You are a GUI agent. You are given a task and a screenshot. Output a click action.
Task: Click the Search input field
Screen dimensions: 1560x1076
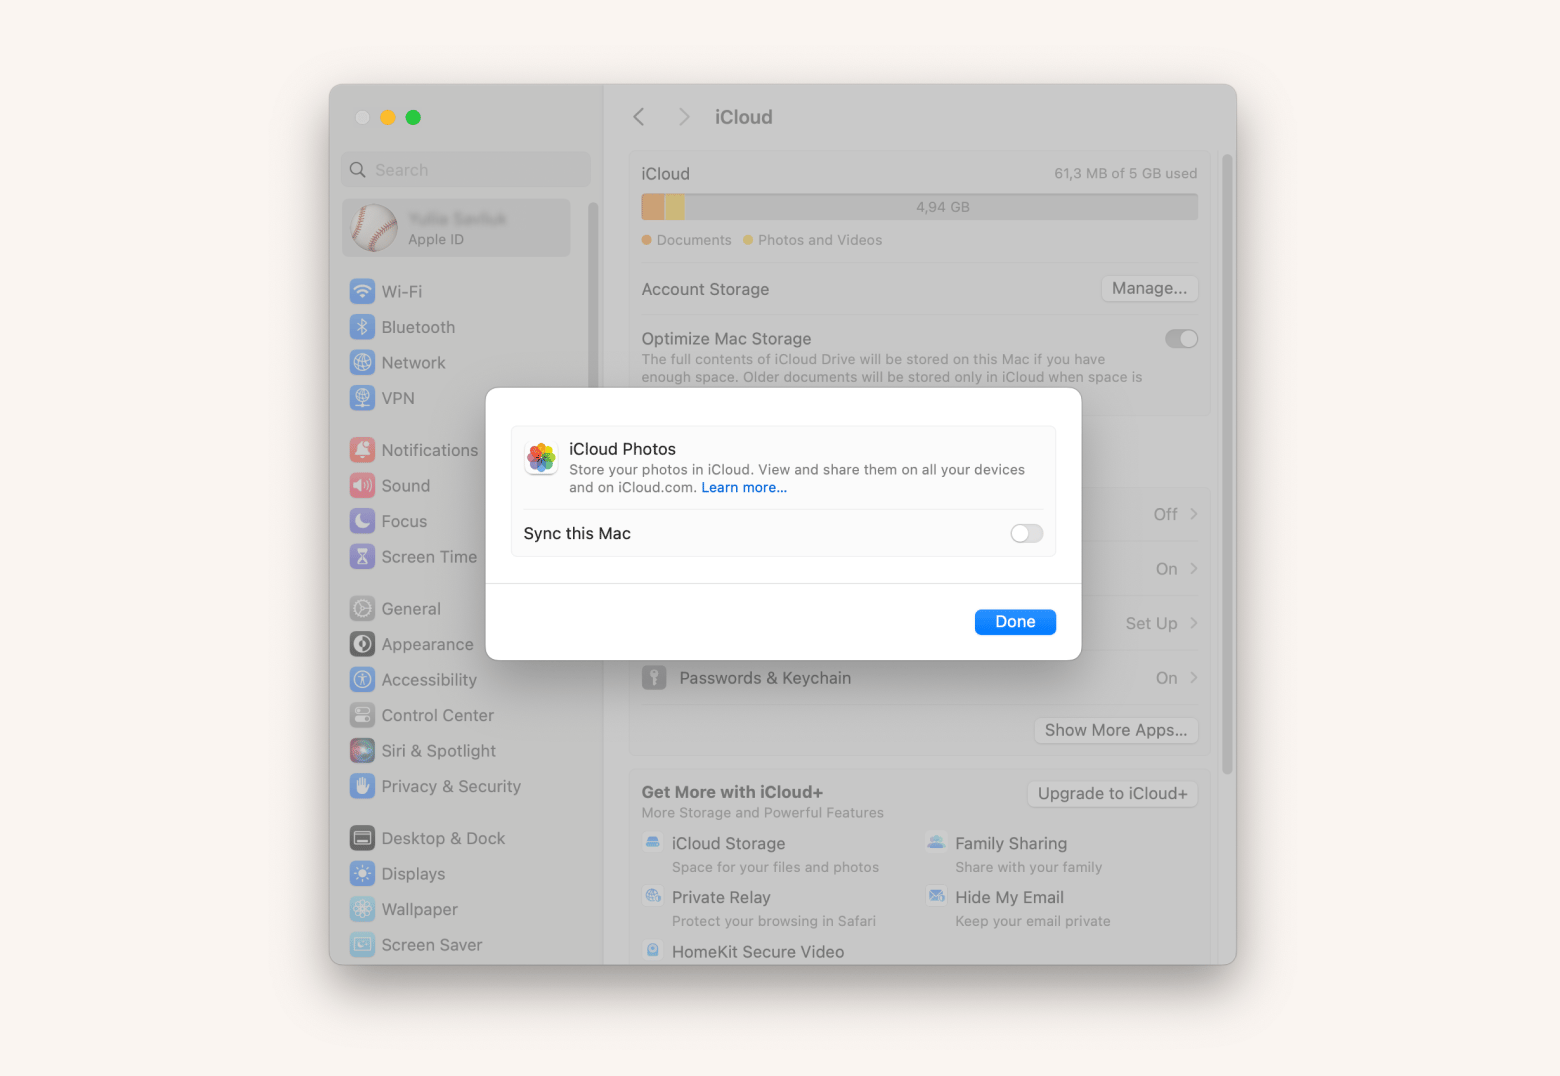click(466, 170)
